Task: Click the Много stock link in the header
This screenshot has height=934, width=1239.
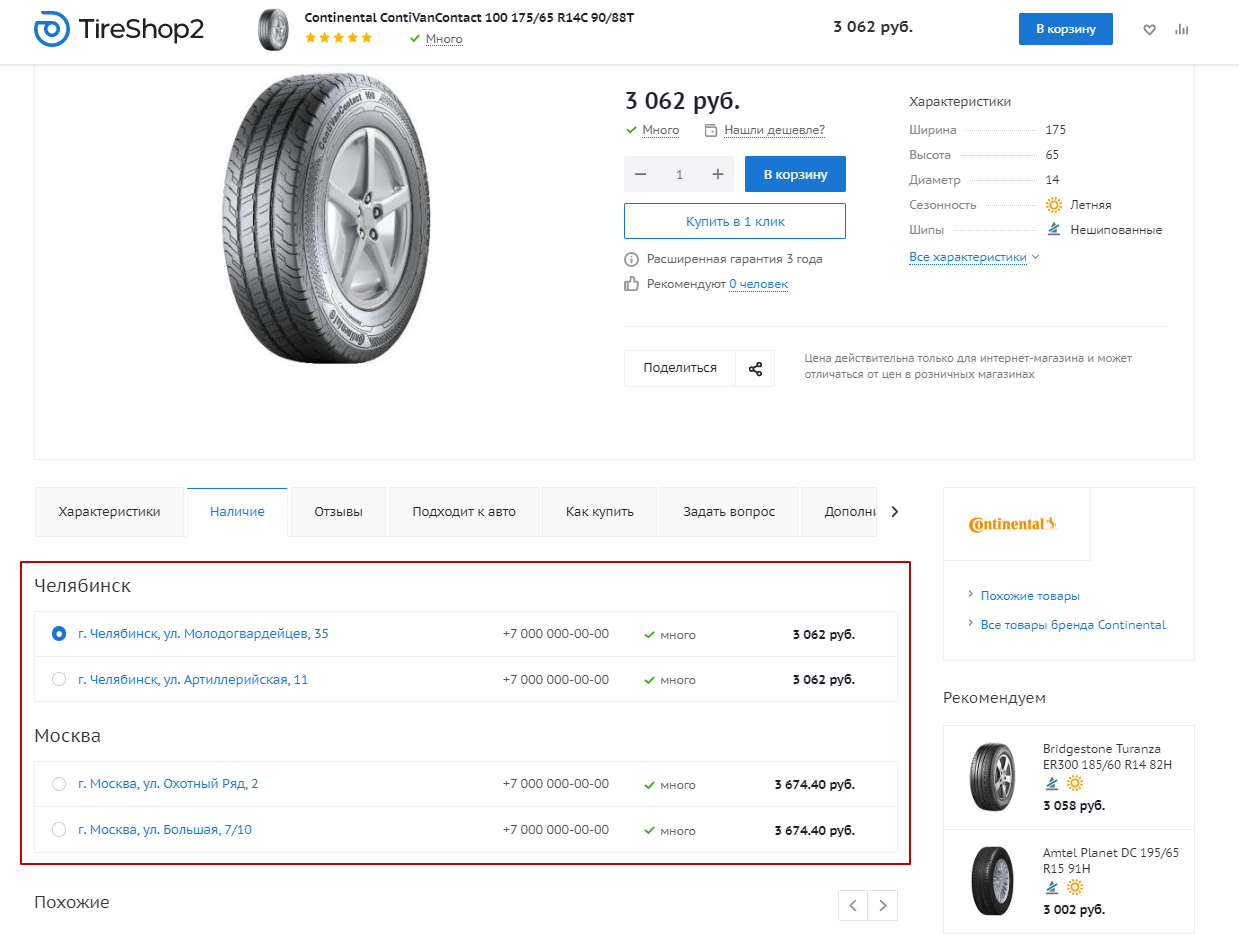Action: (x=444, y=39)
